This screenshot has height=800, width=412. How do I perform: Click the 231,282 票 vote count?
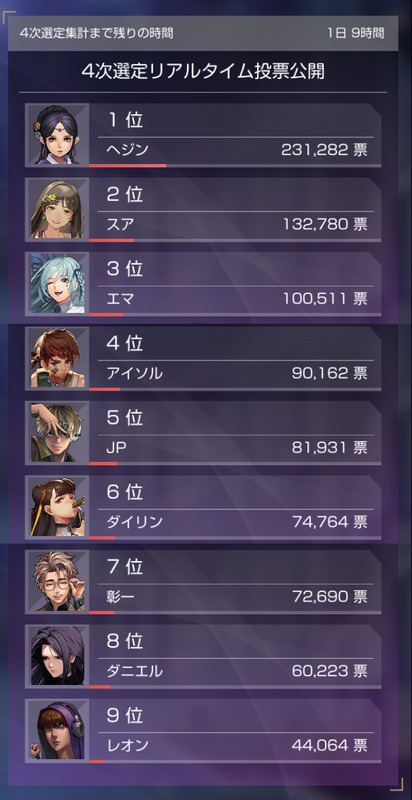click(x=324, y=150)
